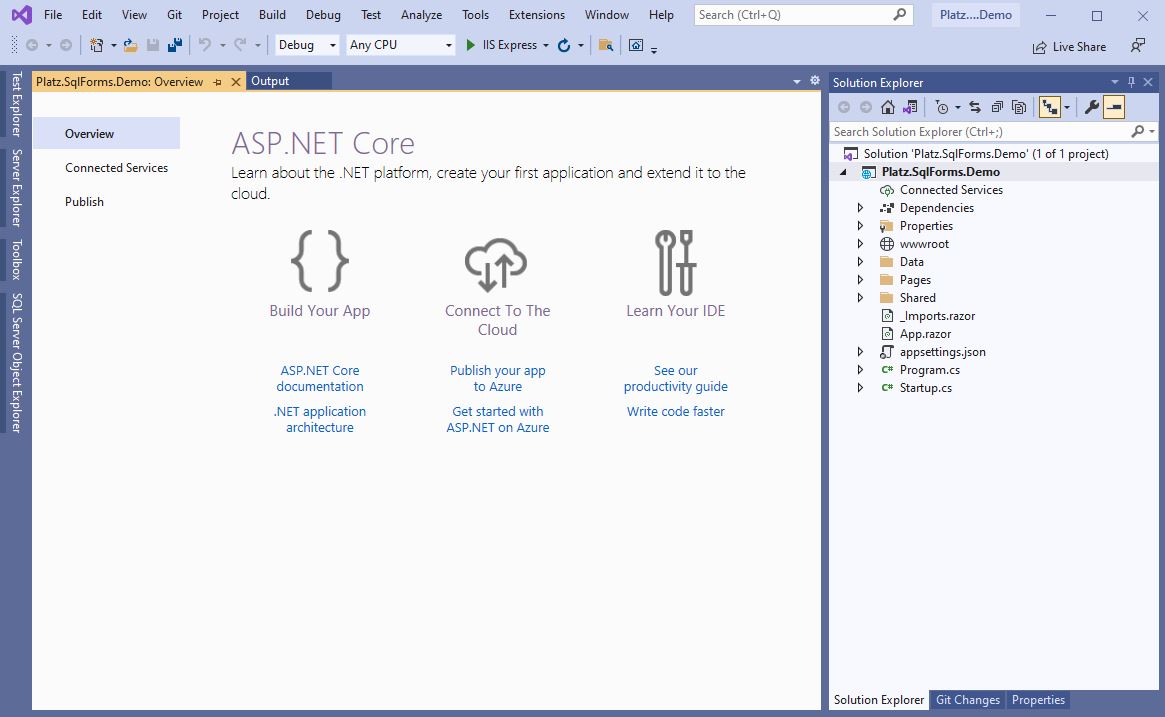Pin the Solution Explorer panel
1165x717 pixels.
(1132, 82)
